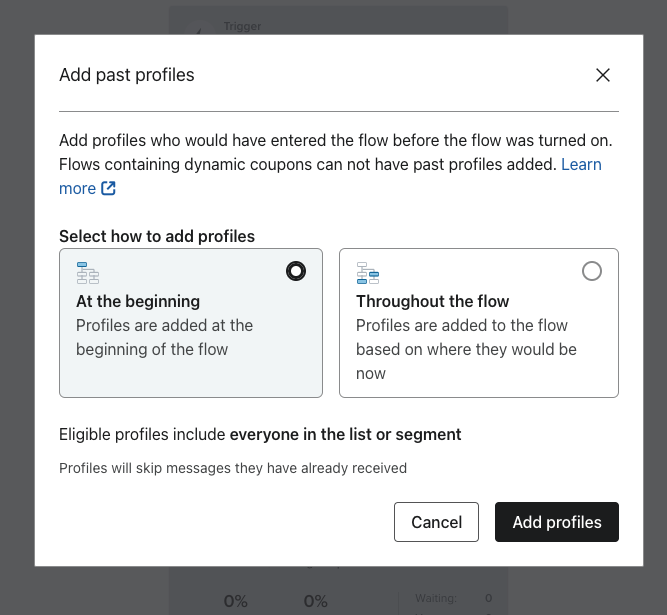667x615 pixels.
Task: Select the At the beginning radio button
Action: click(296, 271)
